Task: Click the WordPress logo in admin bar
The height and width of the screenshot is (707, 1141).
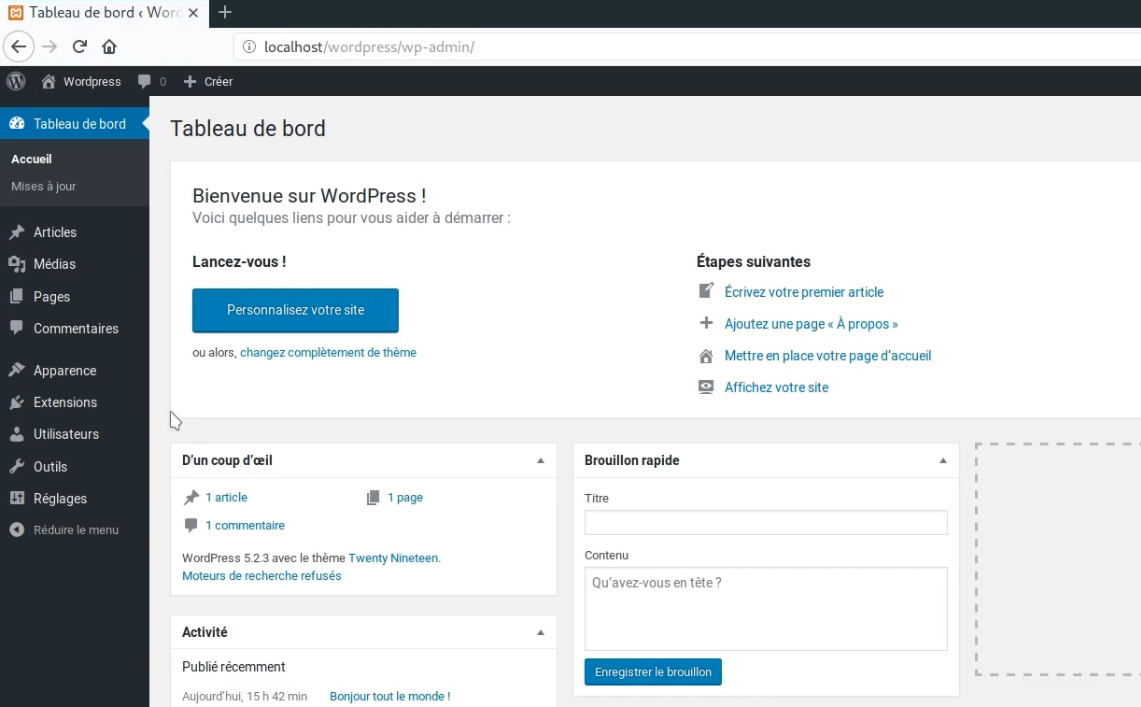Action: pos(16,81)
